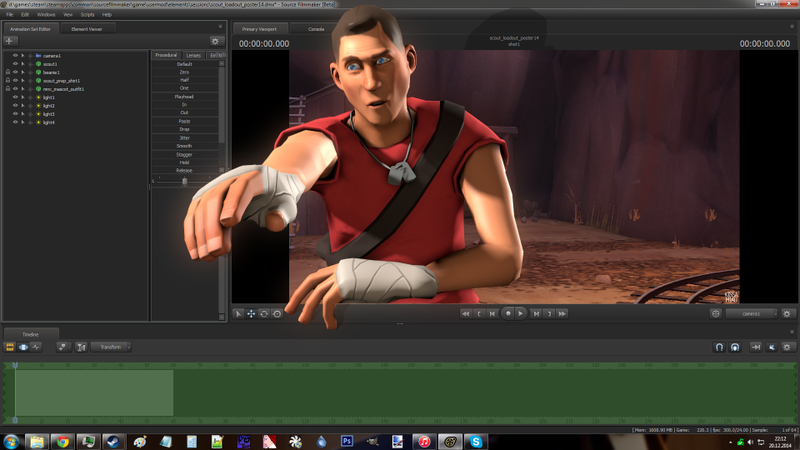Image resolution: width=800 pixels, height=450 pixels.
Task: Open the Scripts menu
Action: pyautogui.click(x=87, y=14)
